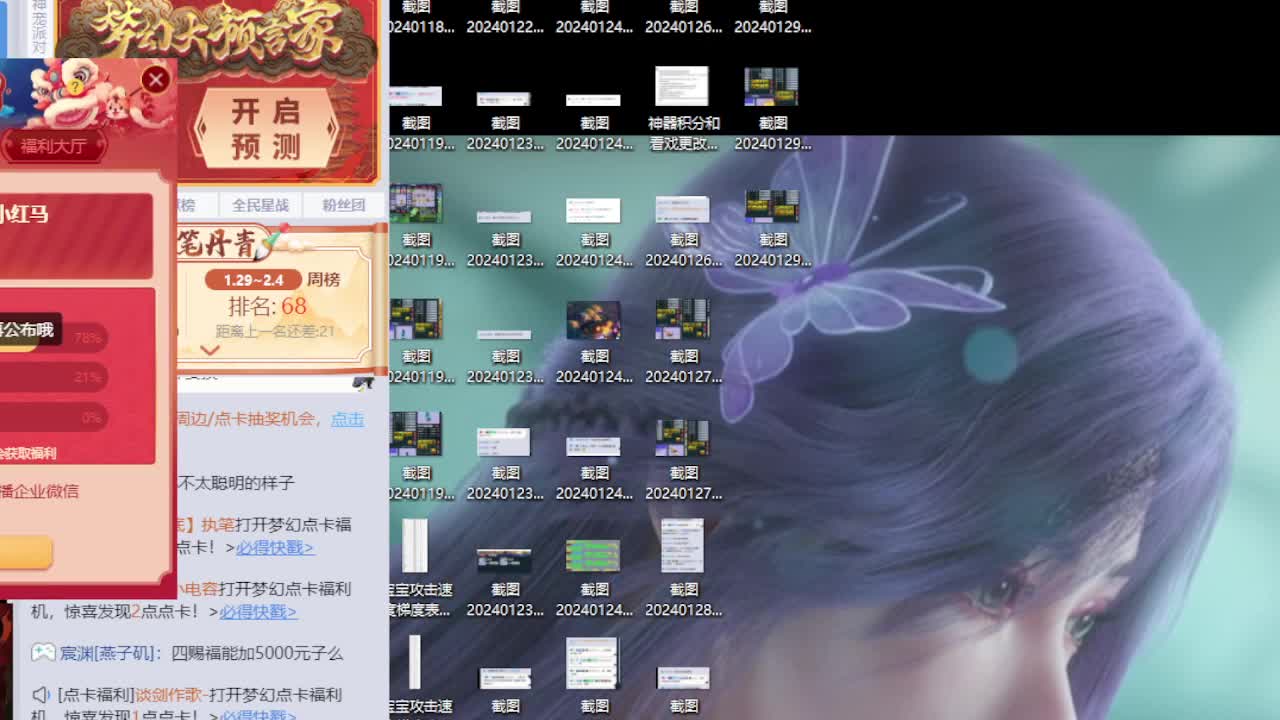This screenshot has width=1280, height=720.
Task: Select the 周榜 weekly ranking label
Action: coord(324,279)
